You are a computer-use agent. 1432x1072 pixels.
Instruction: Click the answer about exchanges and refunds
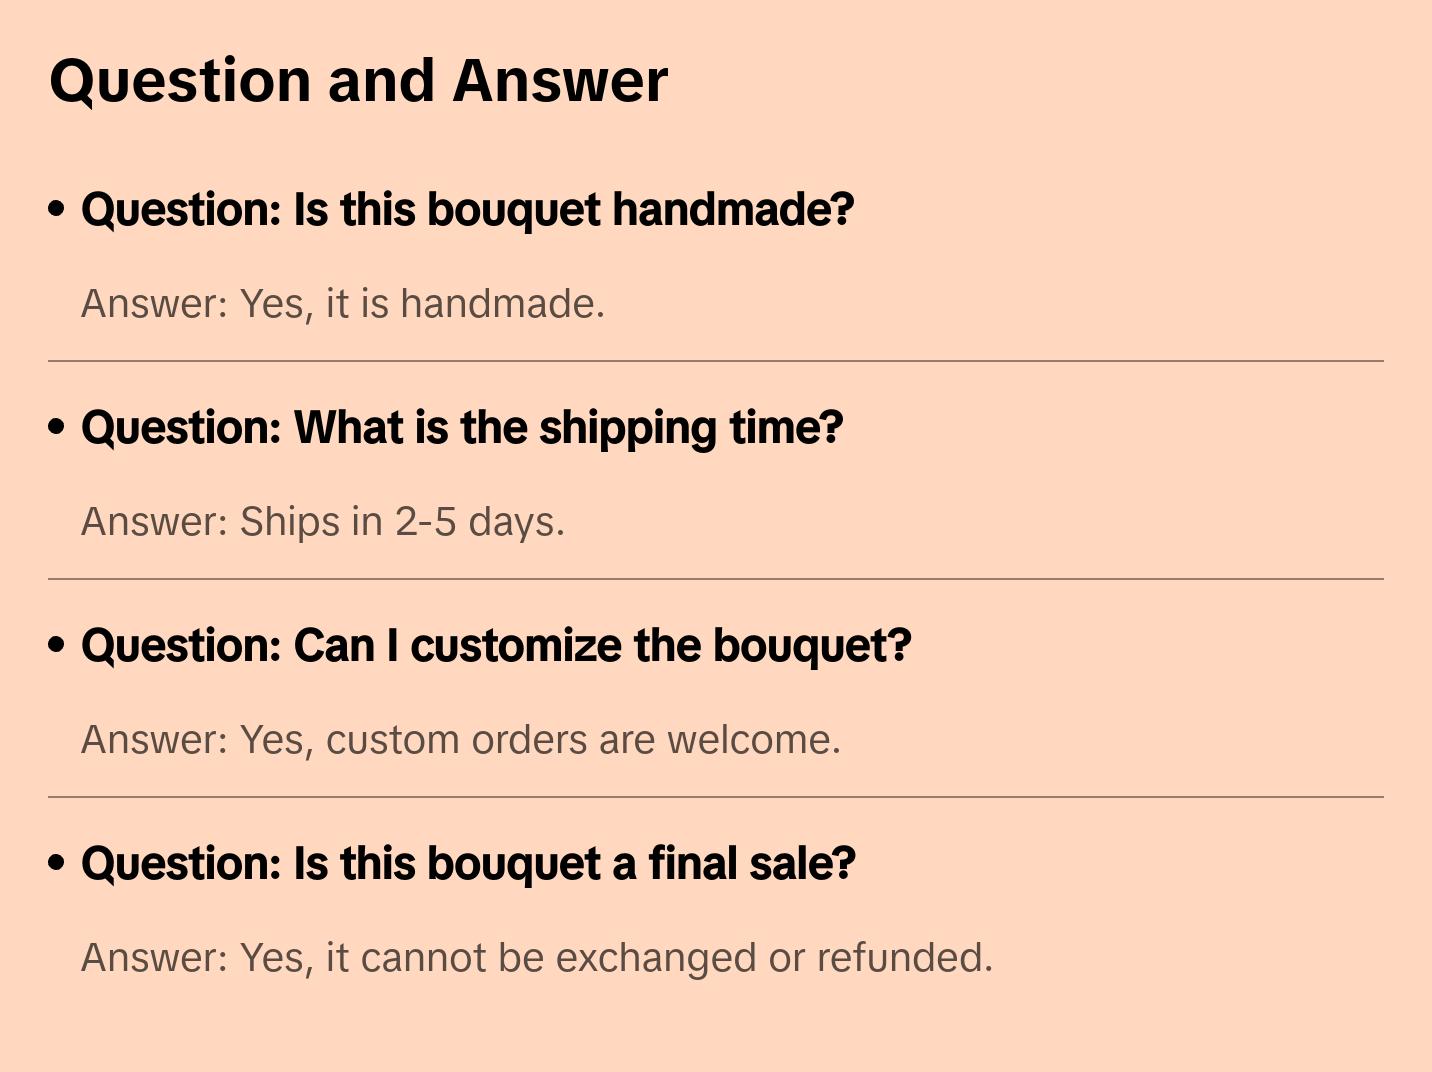click(x=537, y=958)
